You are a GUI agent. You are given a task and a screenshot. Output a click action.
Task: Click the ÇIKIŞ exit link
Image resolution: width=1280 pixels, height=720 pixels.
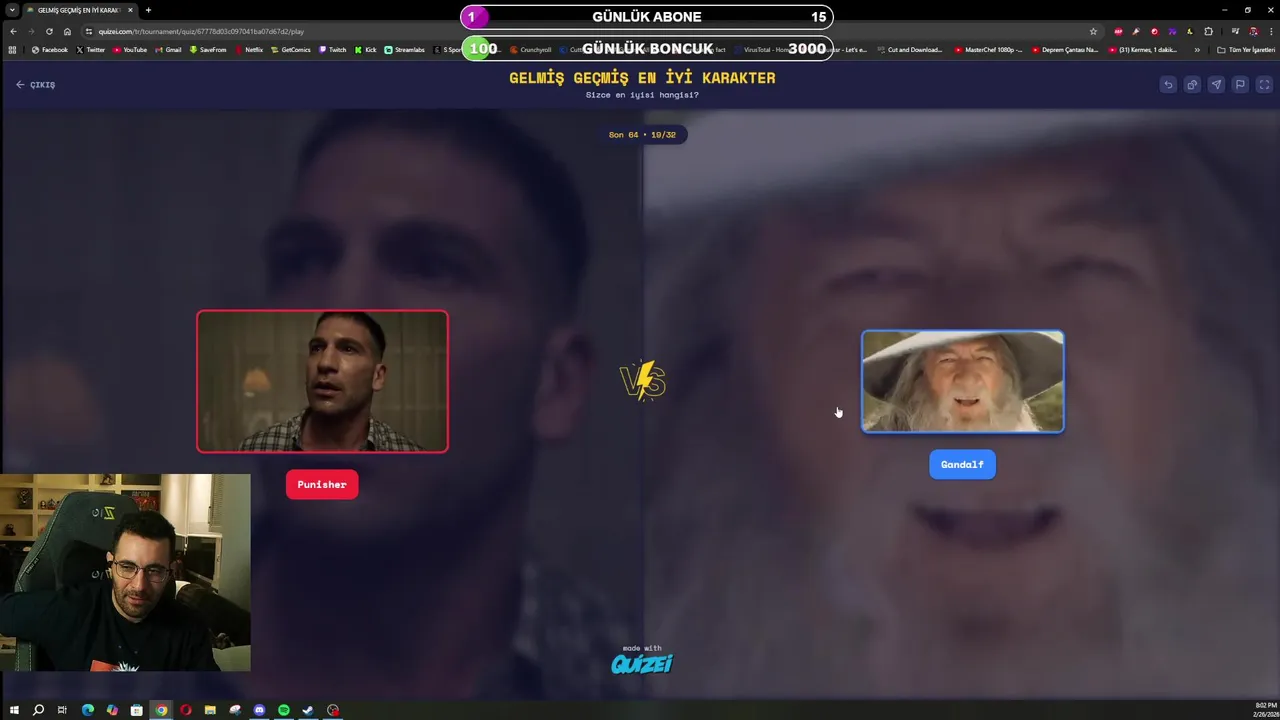pyautogui.click(x=36, y=85)
